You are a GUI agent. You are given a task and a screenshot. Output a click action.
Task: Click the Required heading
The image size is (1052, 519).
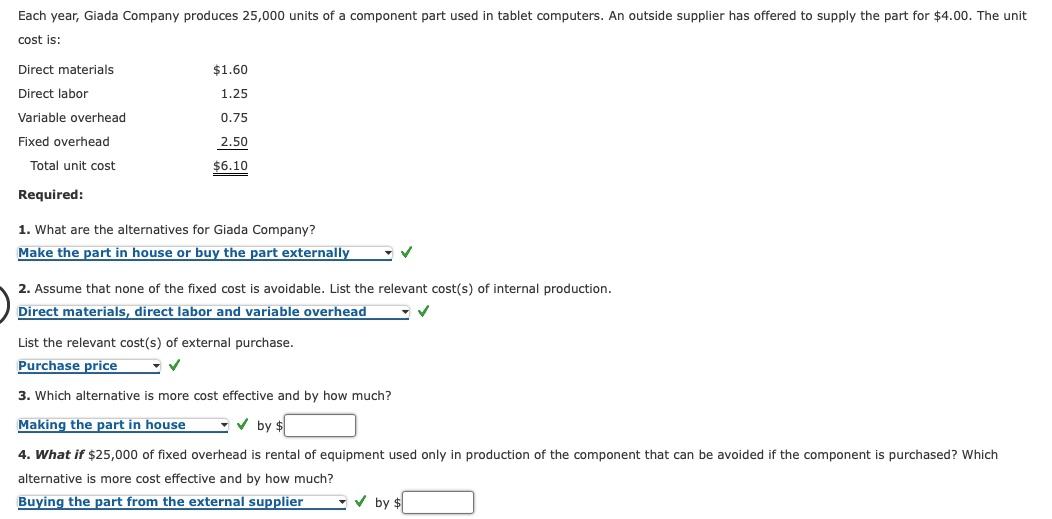[x=51, y=195]
